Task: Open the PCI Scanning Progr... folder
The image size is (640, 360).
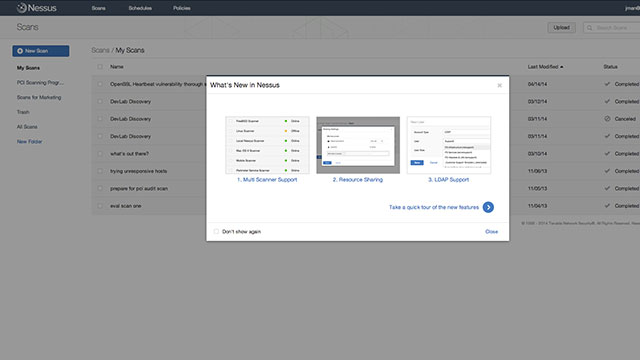Action: (x=40, y=82)
